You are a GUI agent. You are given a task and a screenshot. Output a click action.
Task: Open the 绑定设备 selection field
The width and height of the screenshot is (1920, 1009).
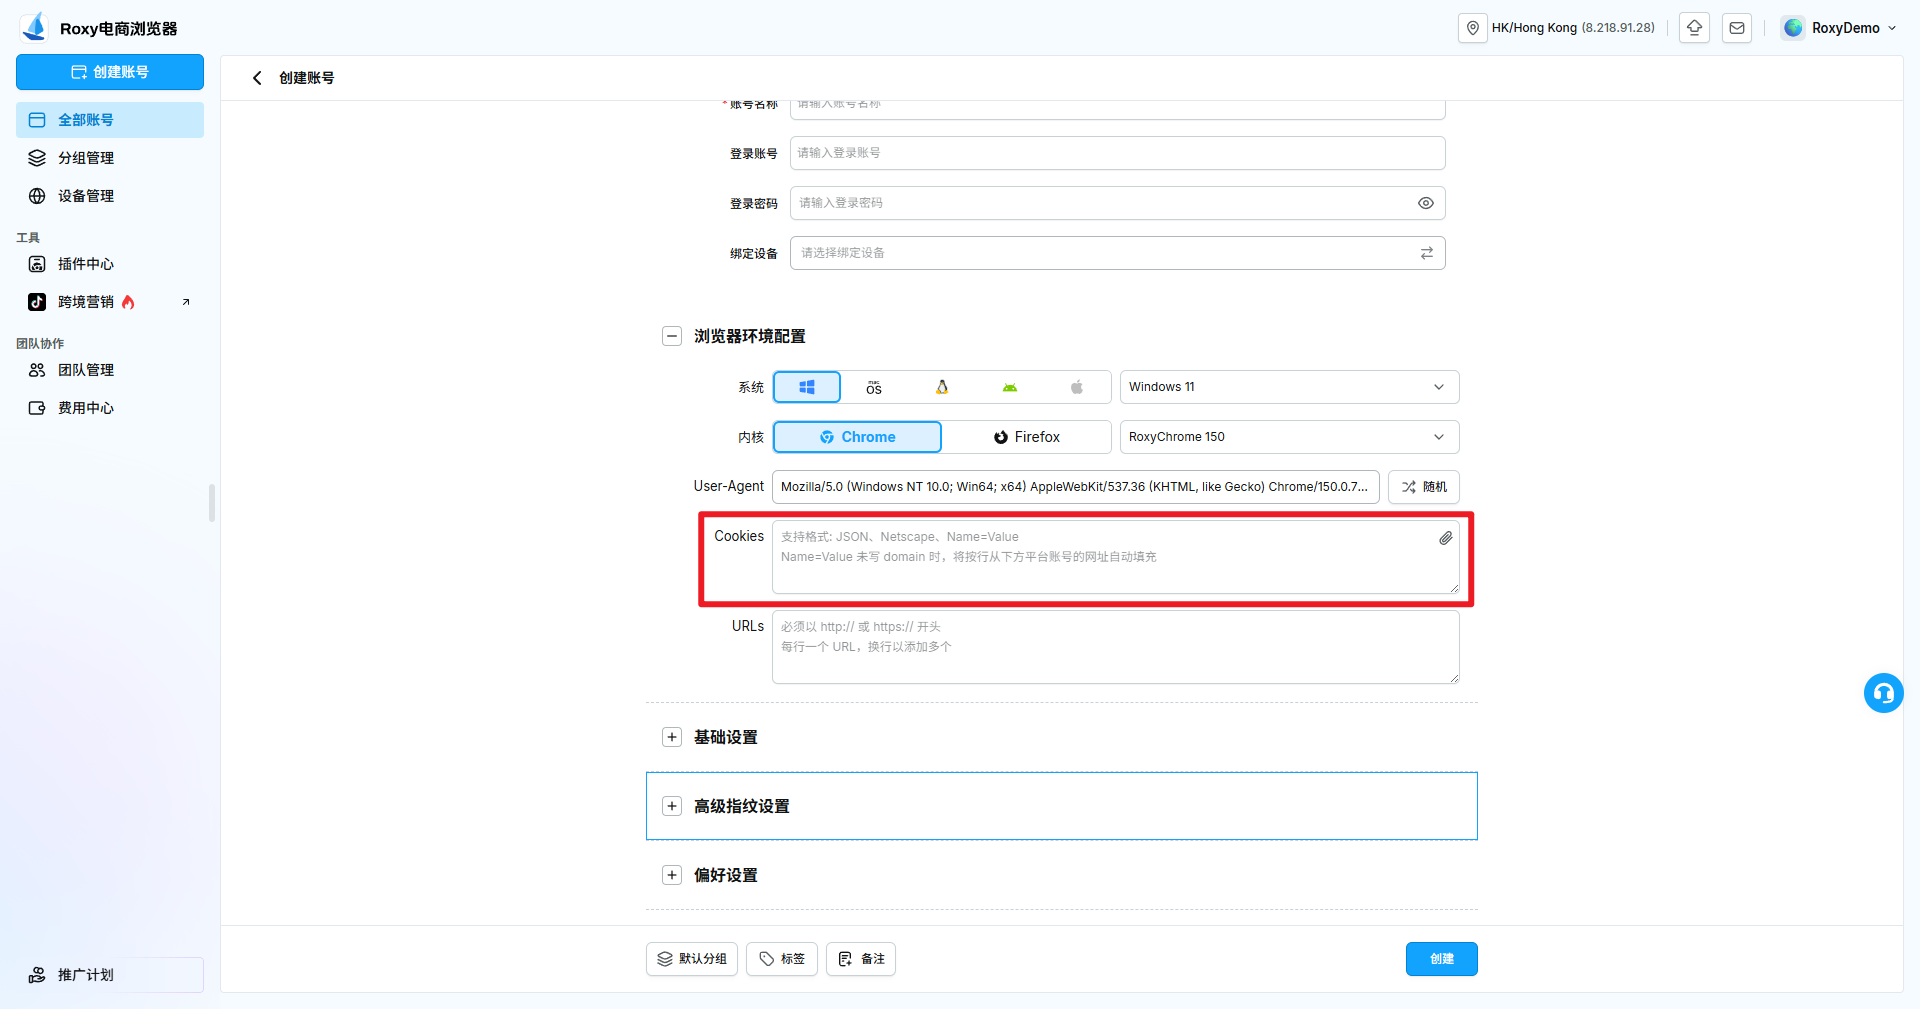[x=1117, y=253]
